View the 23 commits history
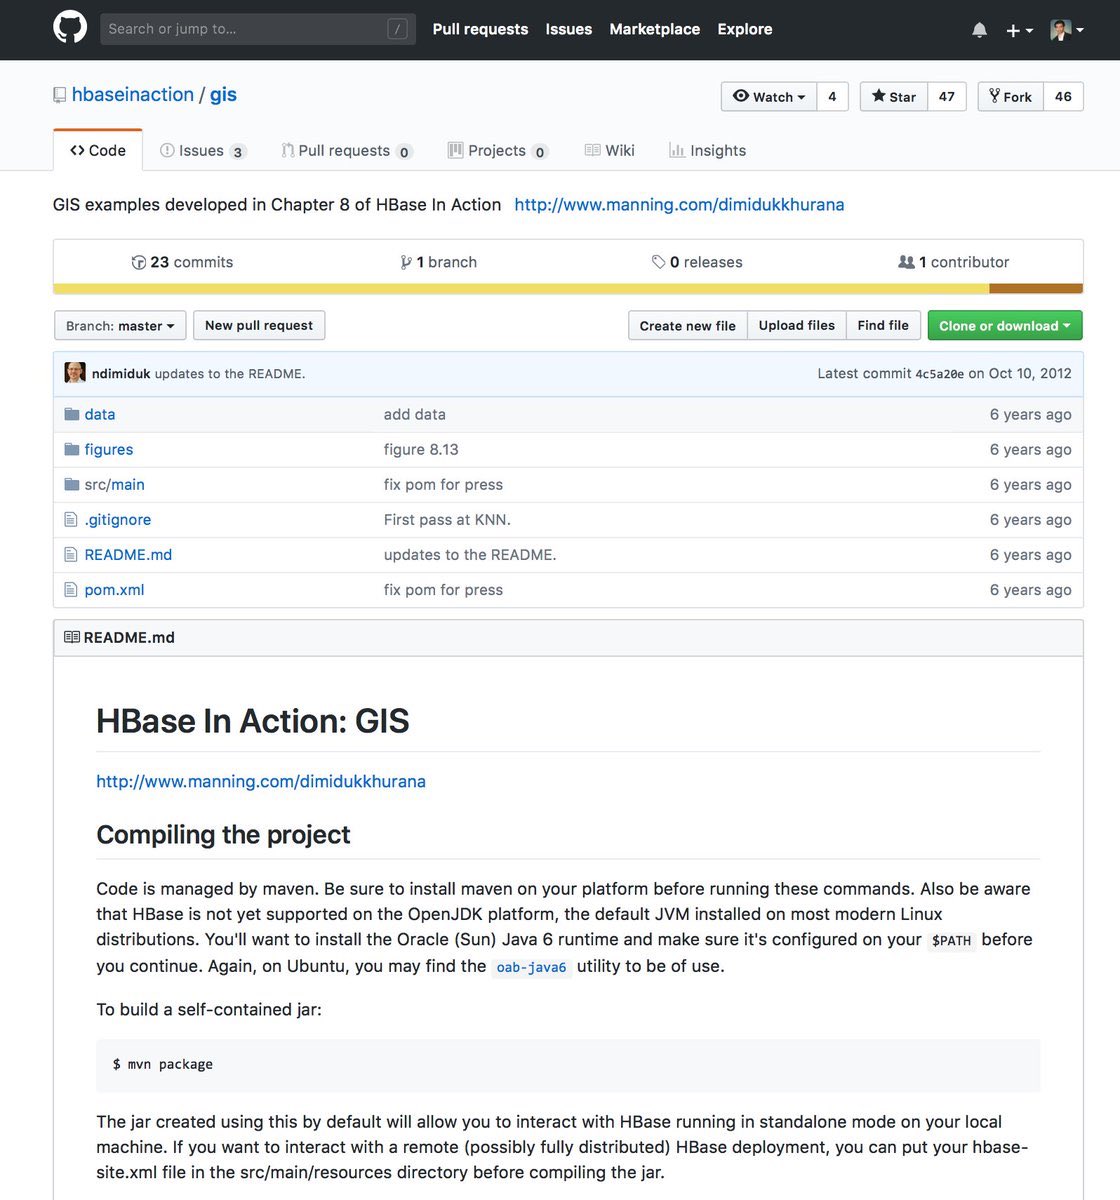This screenshot has height=1200, width=1120. coord(182,262)
